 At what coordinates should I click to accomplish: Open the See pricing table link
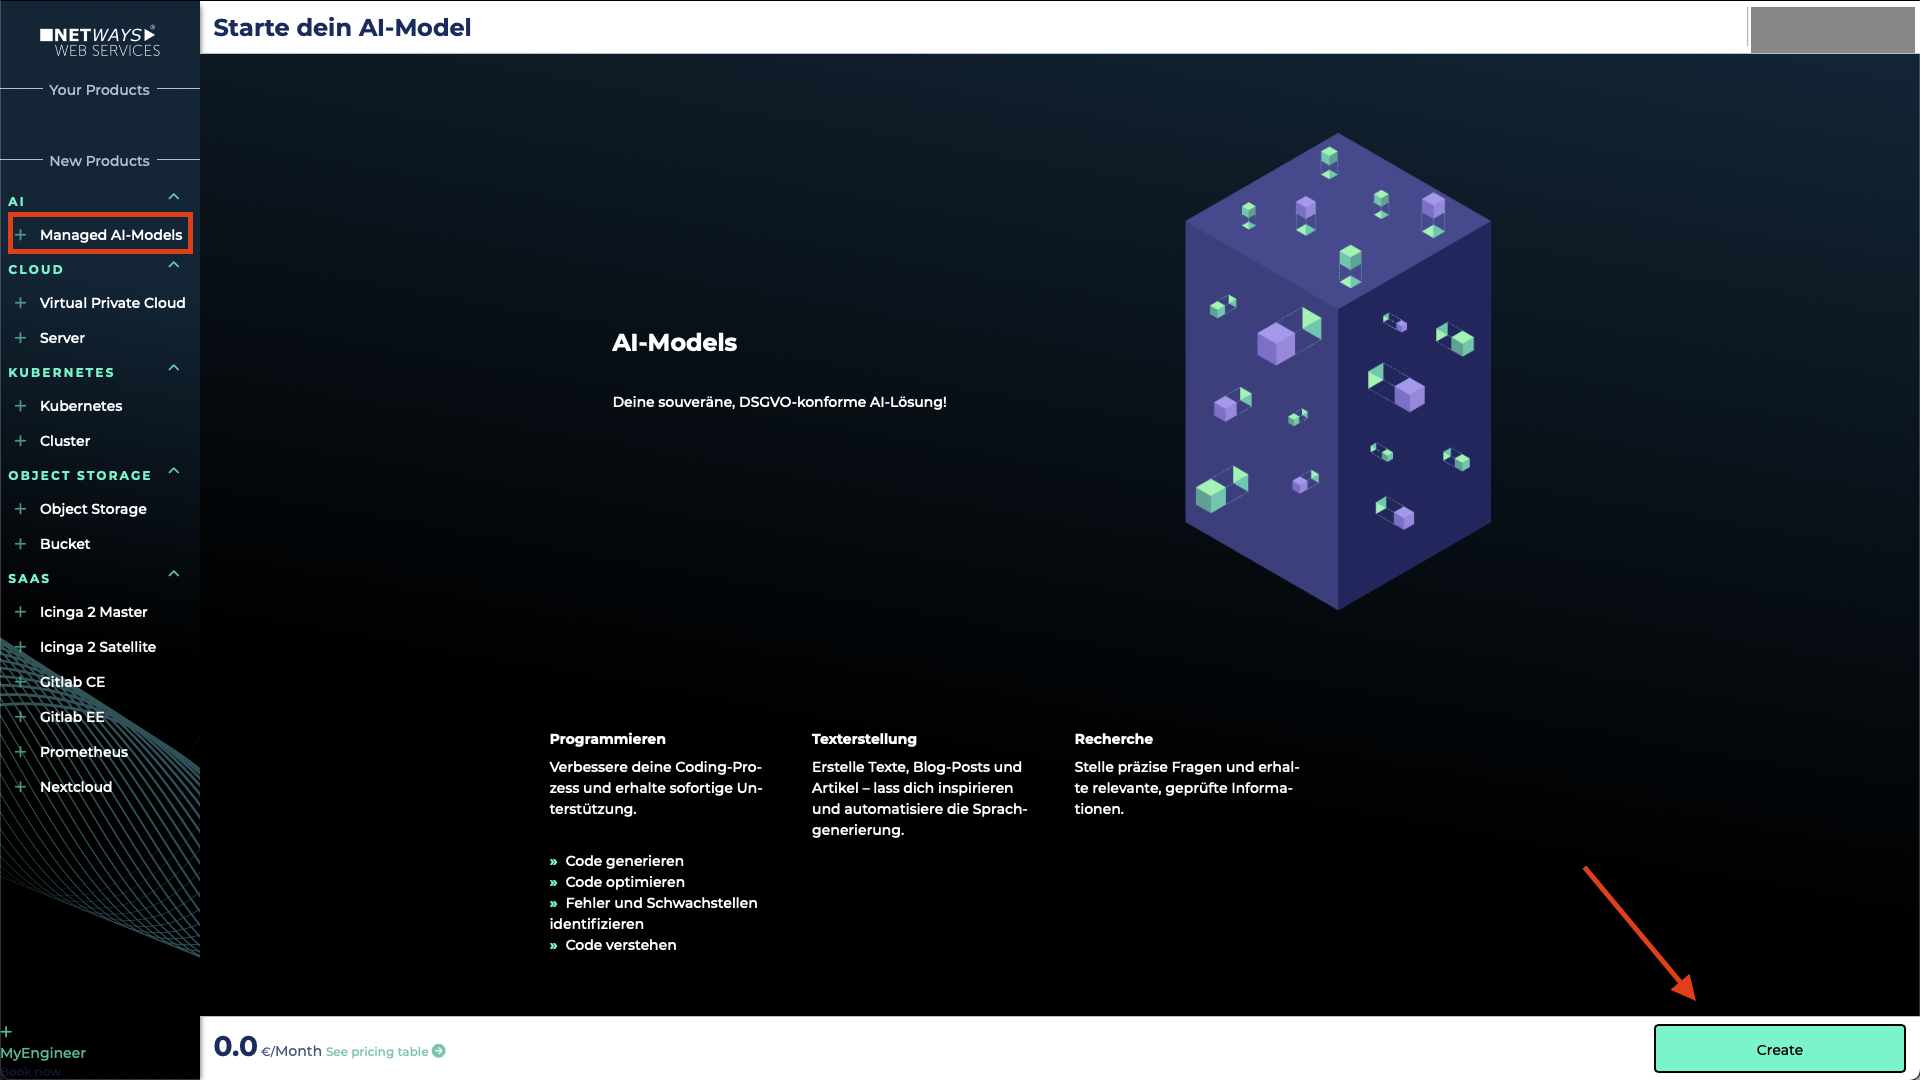pos(376,1051)
